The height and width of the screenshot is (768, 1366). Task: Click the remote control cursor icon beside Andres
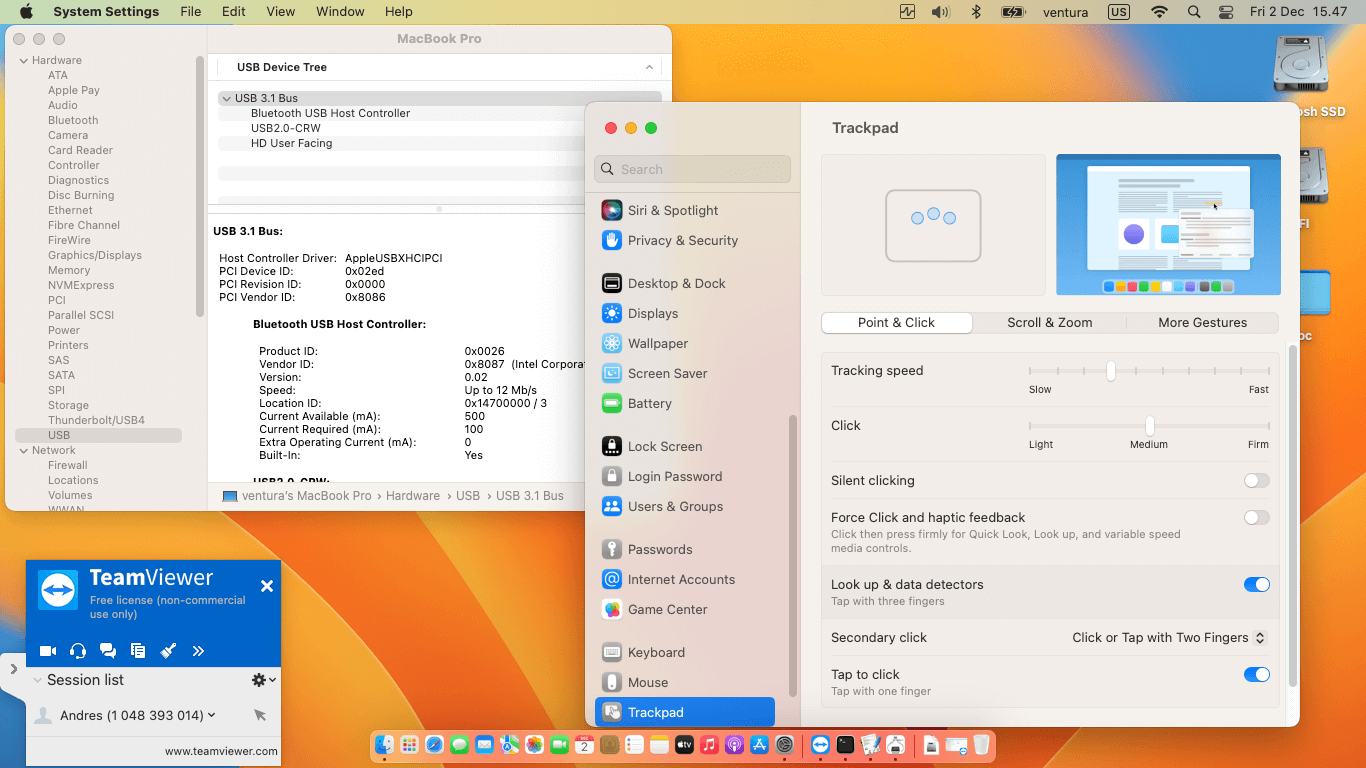pyautogui.click(x=260, y=715)
